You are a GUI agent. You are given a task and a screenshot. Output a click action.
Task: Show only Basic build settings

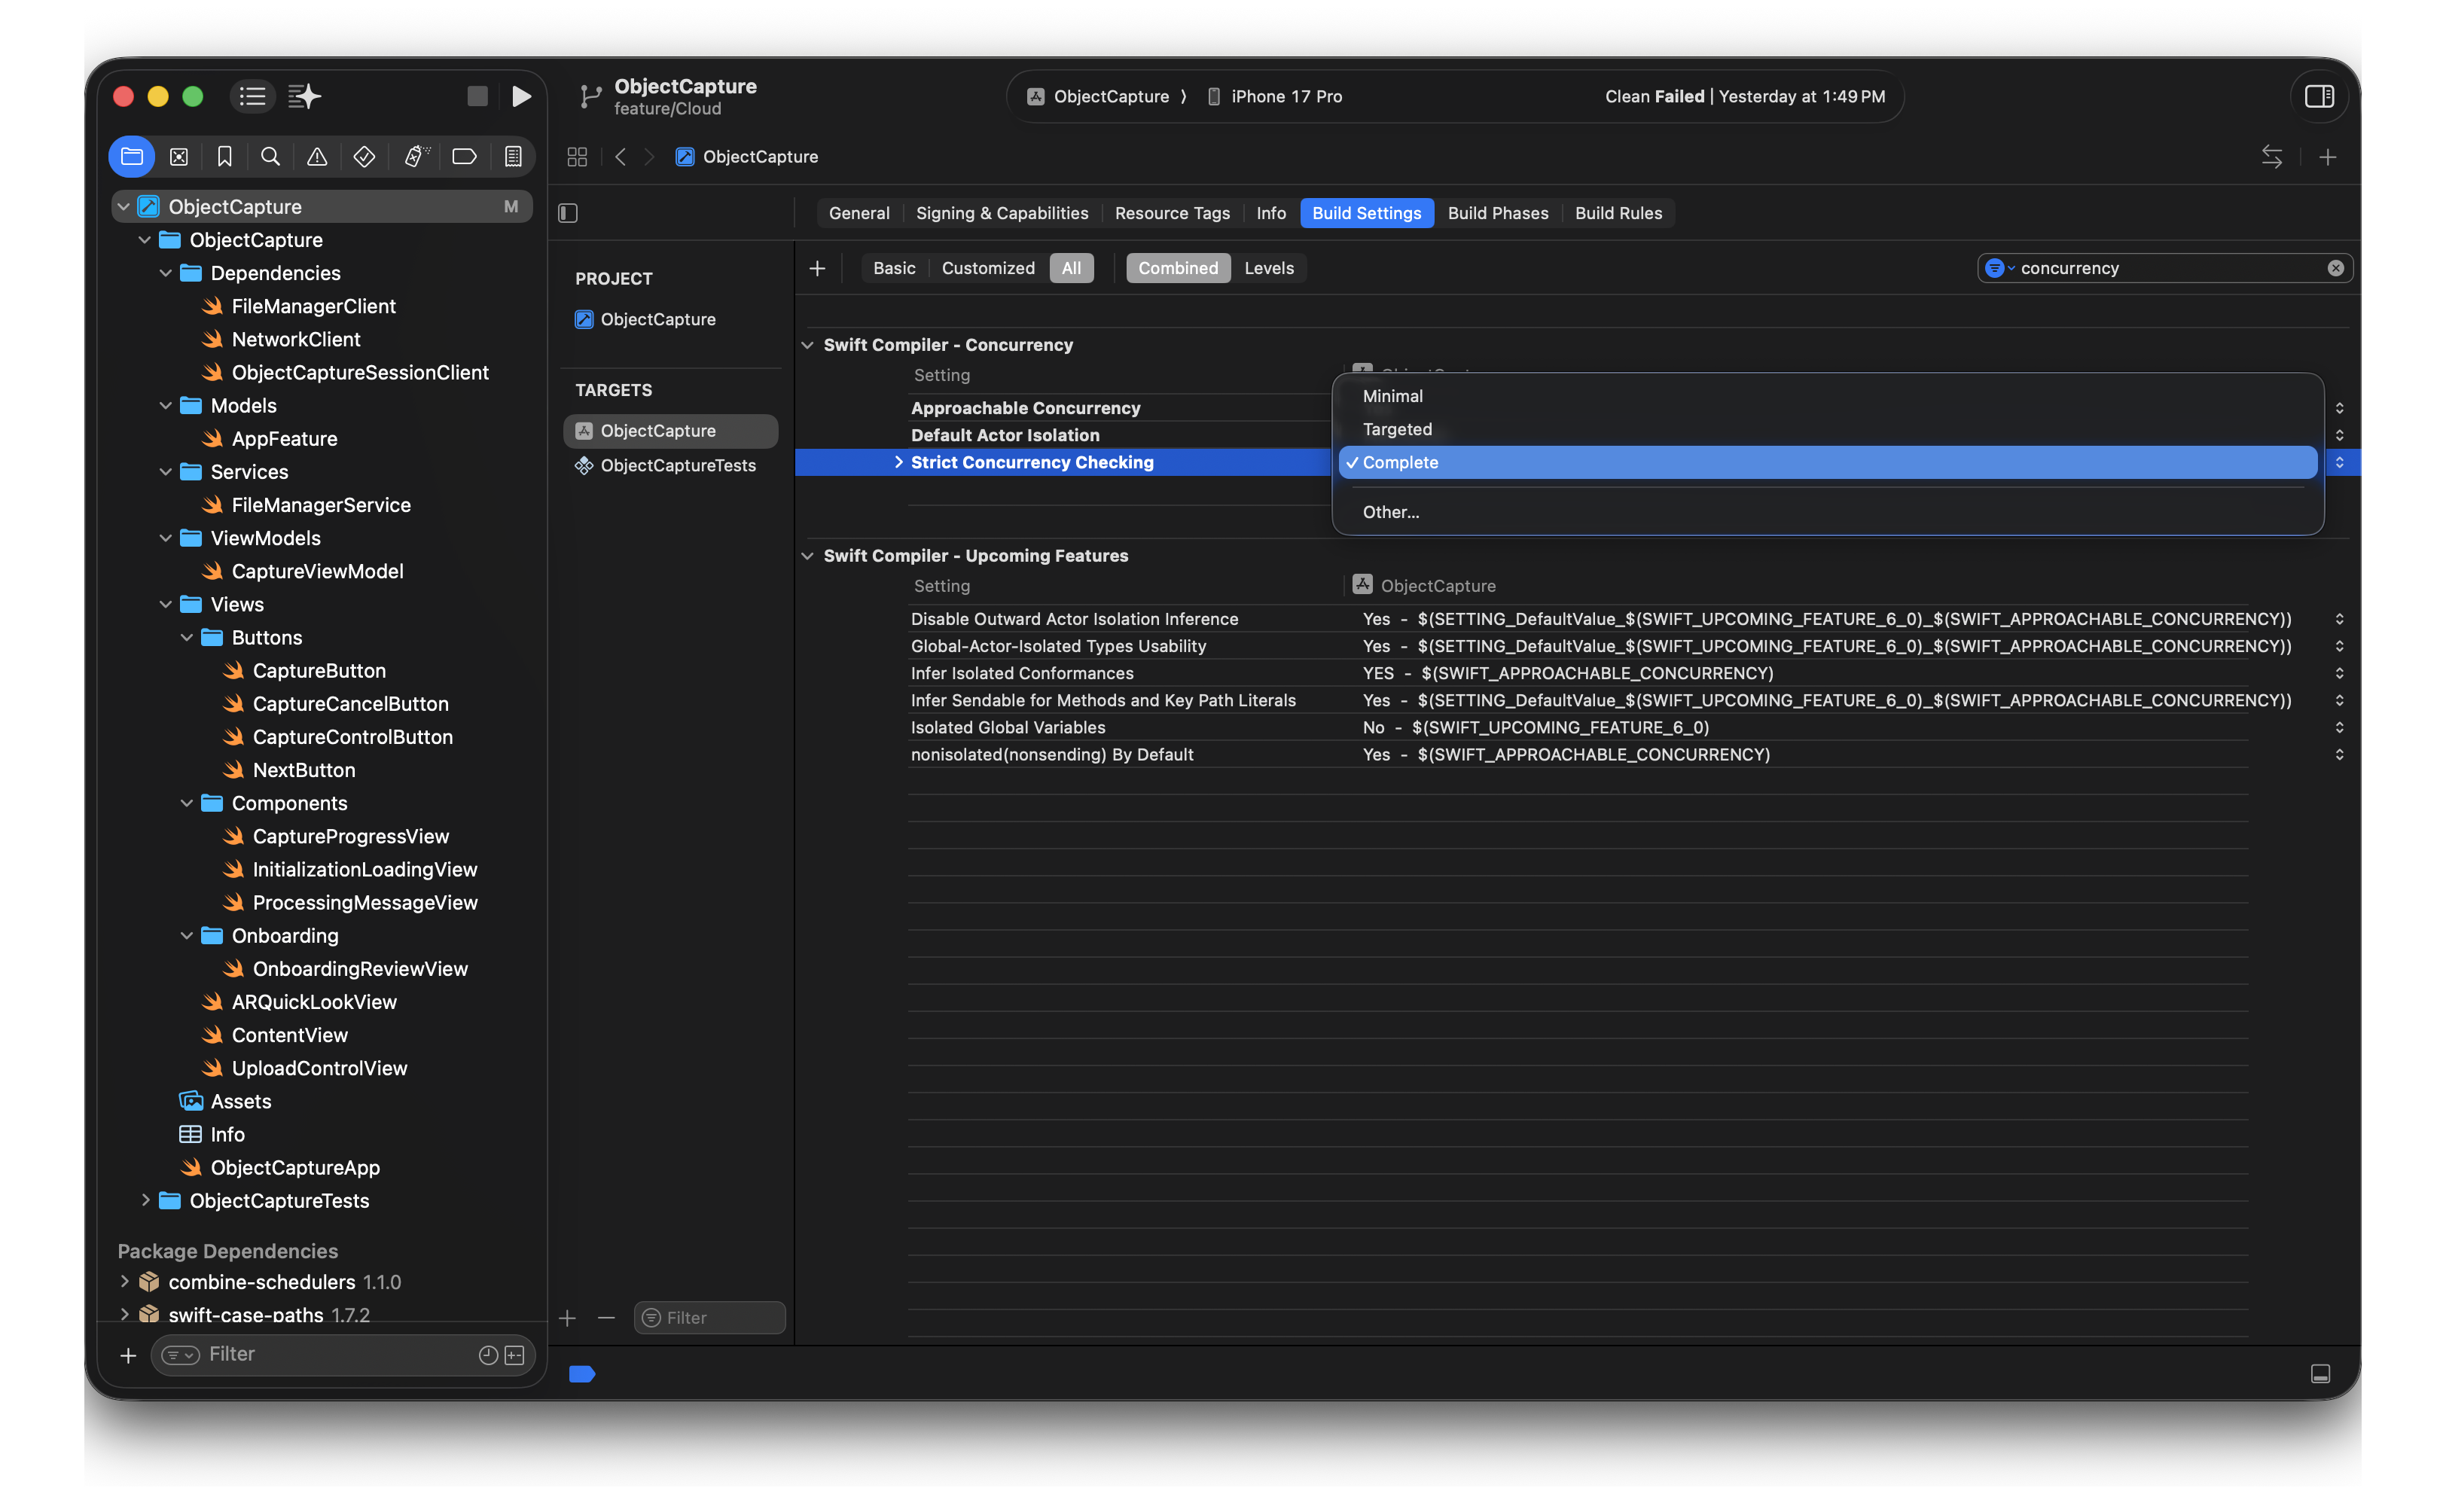click(893, 268)
